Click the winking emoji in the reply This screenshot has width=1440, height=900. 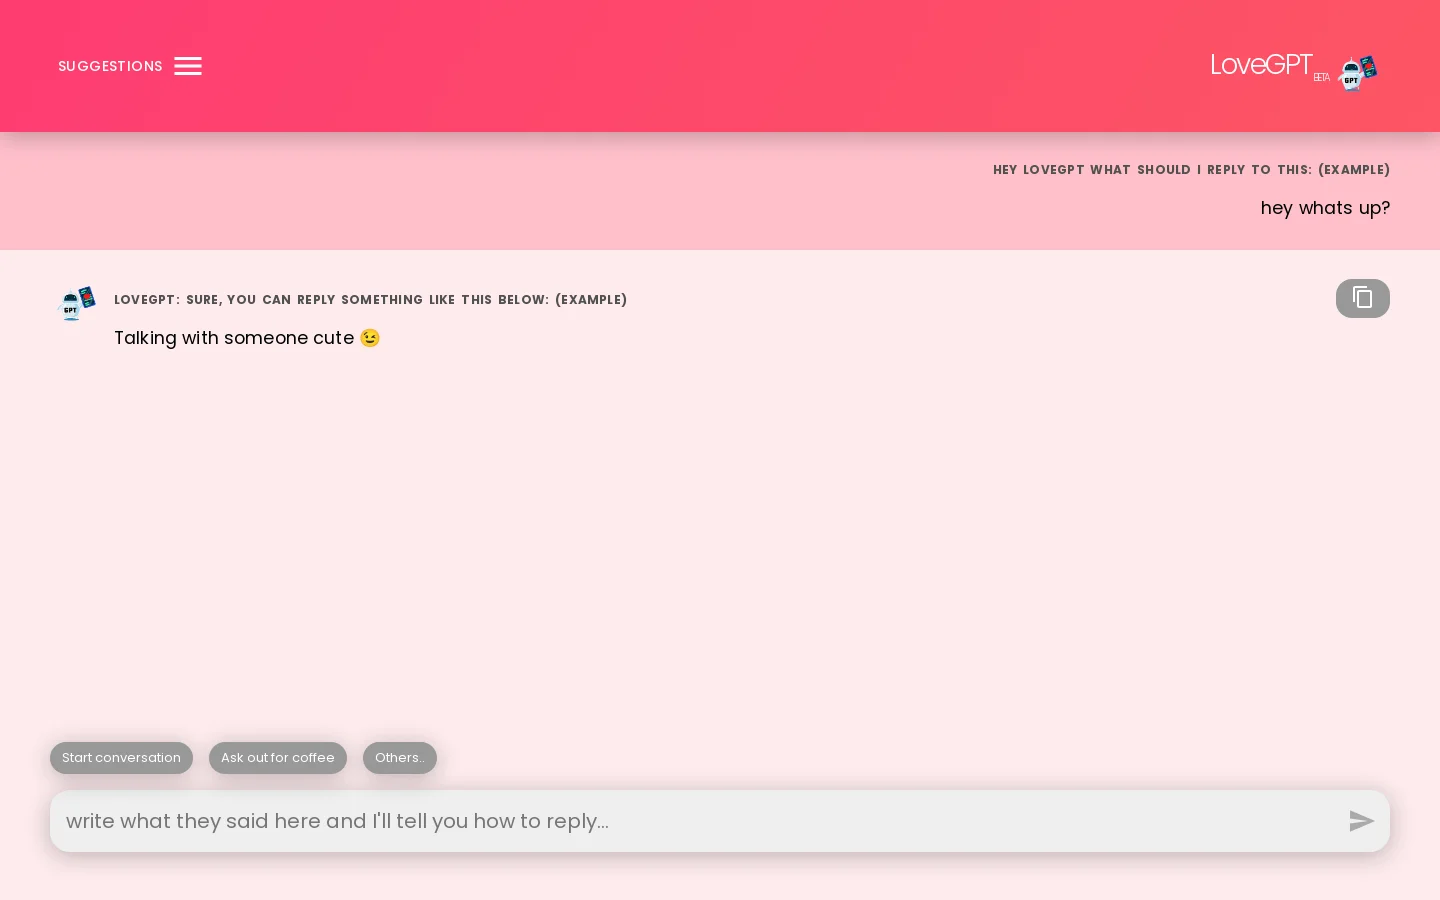coord(370,338)
